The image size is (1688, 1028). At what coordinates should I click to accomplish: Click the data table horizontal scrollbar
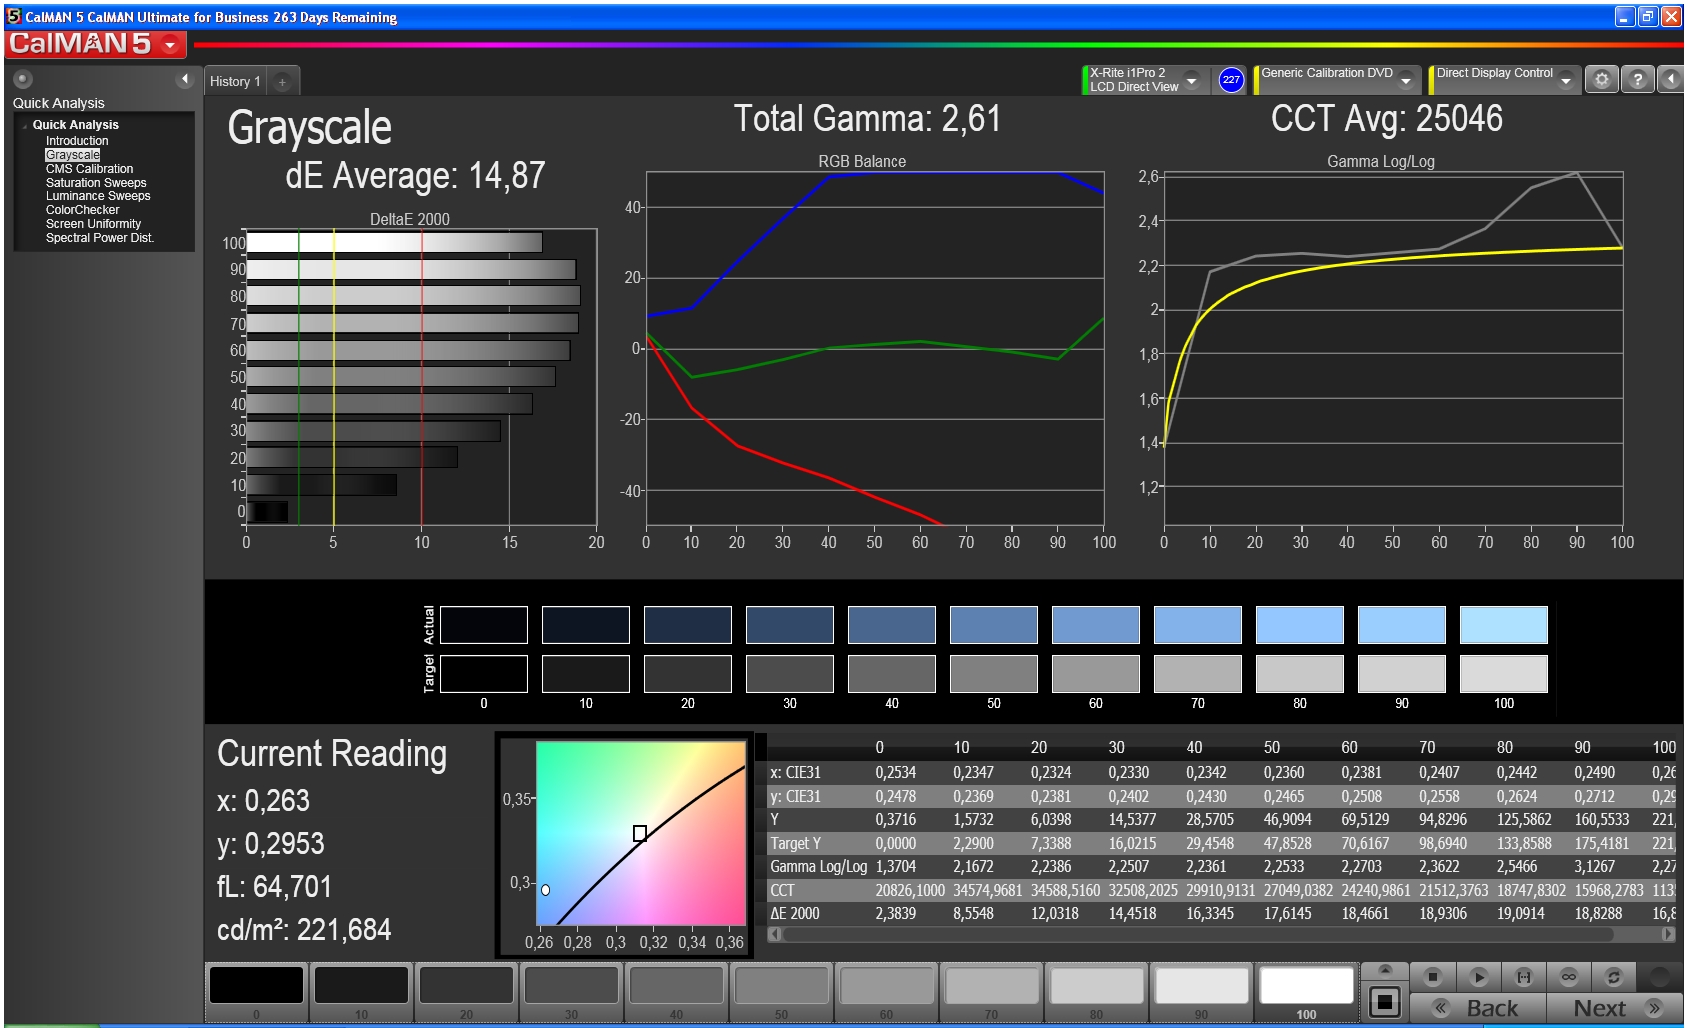1198,935
